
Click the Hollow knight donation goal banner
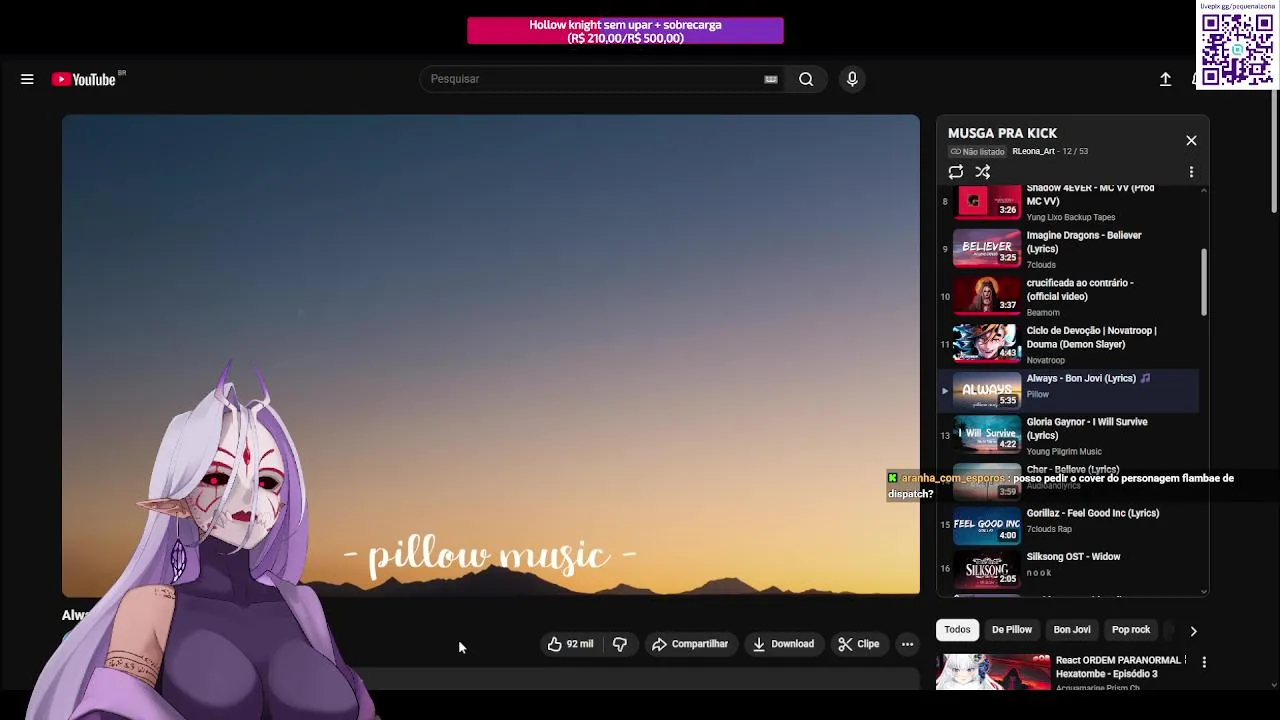point(625,31)
